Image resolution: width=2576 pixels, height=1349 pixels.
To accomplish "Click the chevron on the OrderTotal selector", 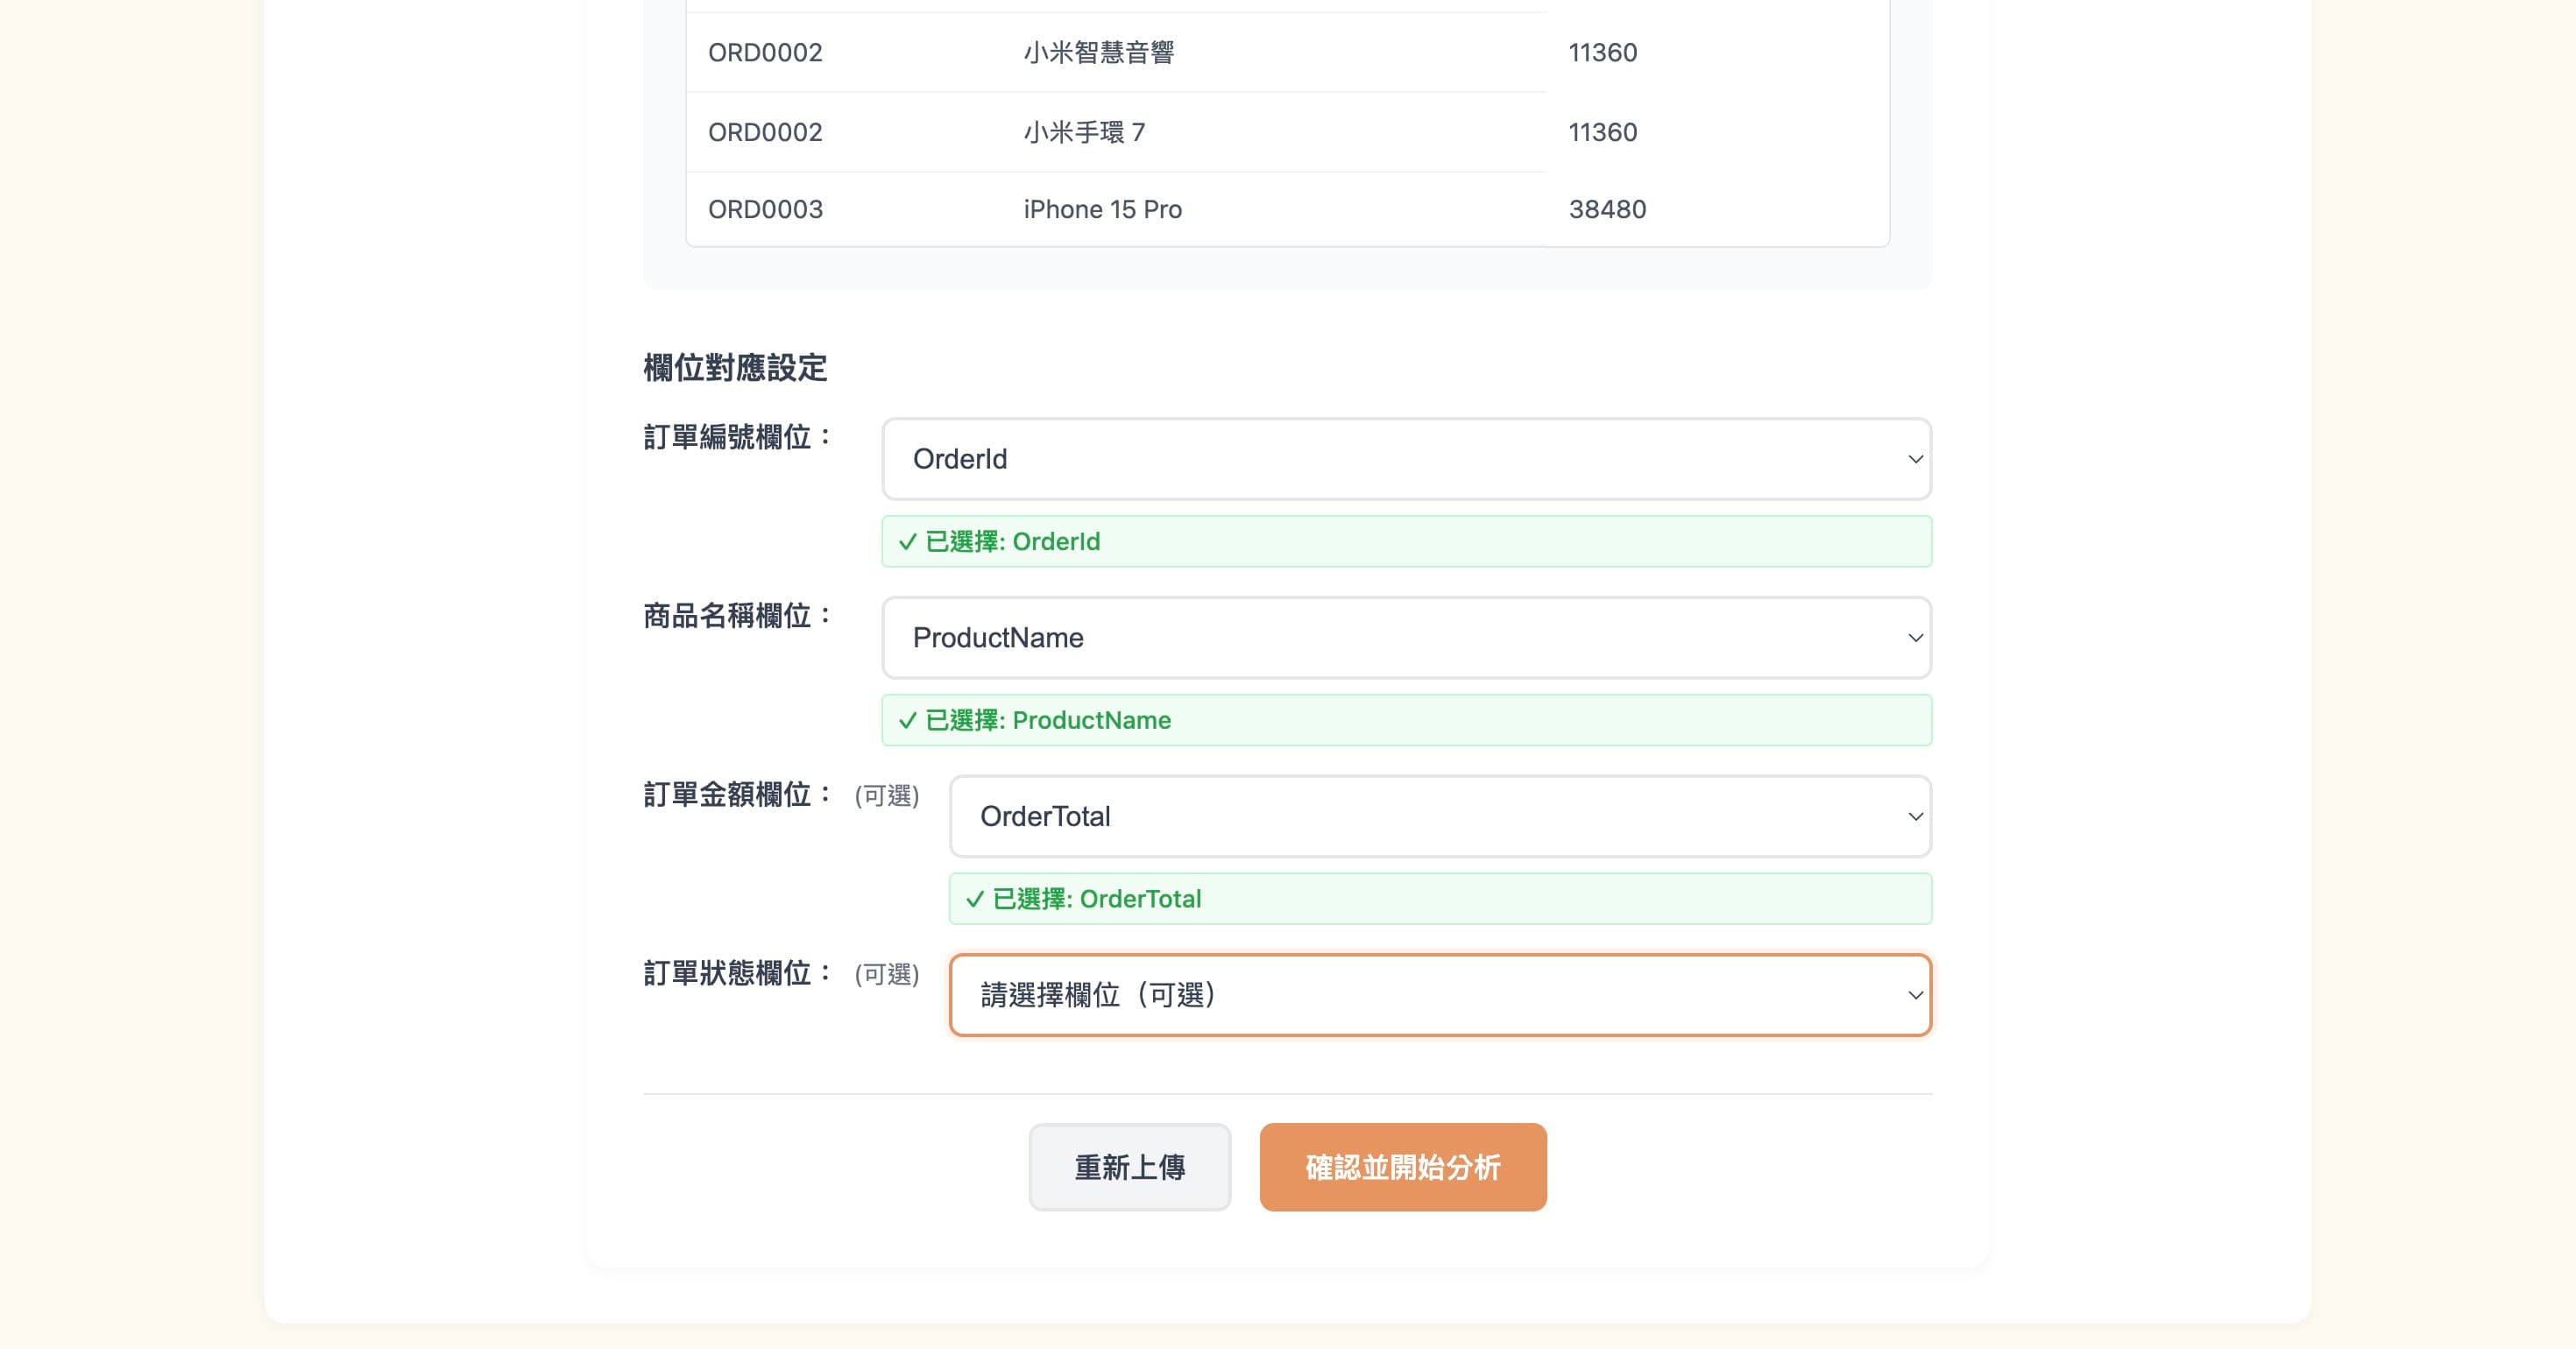I will [1915, 816].
